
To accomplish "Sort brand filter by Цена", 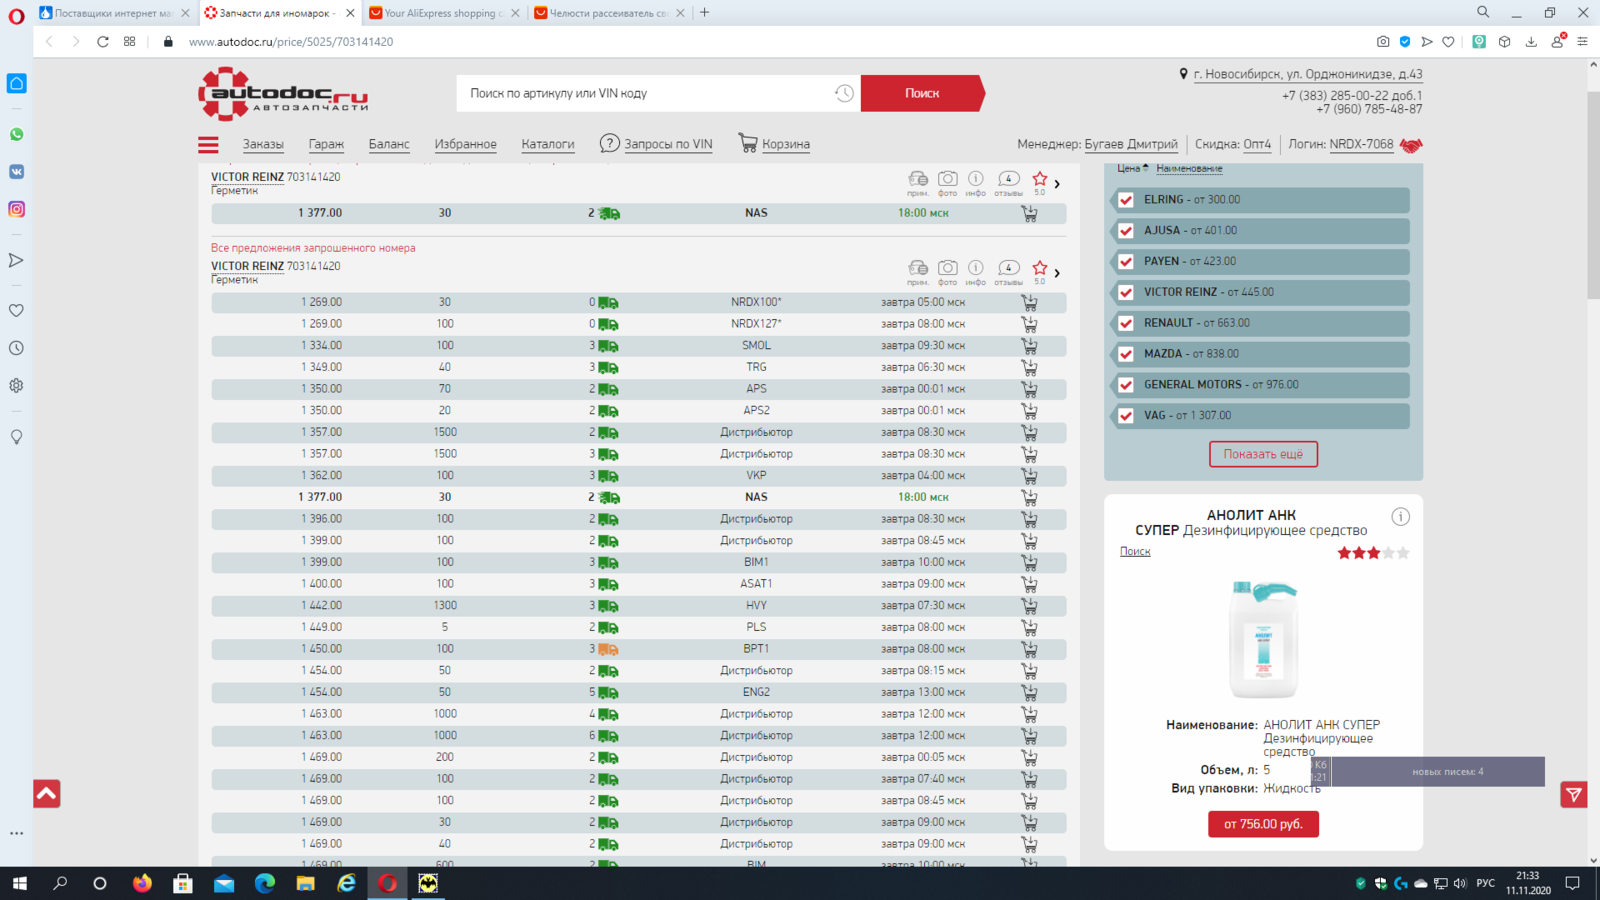I will pyautogui.click(x=1132, y=168).
